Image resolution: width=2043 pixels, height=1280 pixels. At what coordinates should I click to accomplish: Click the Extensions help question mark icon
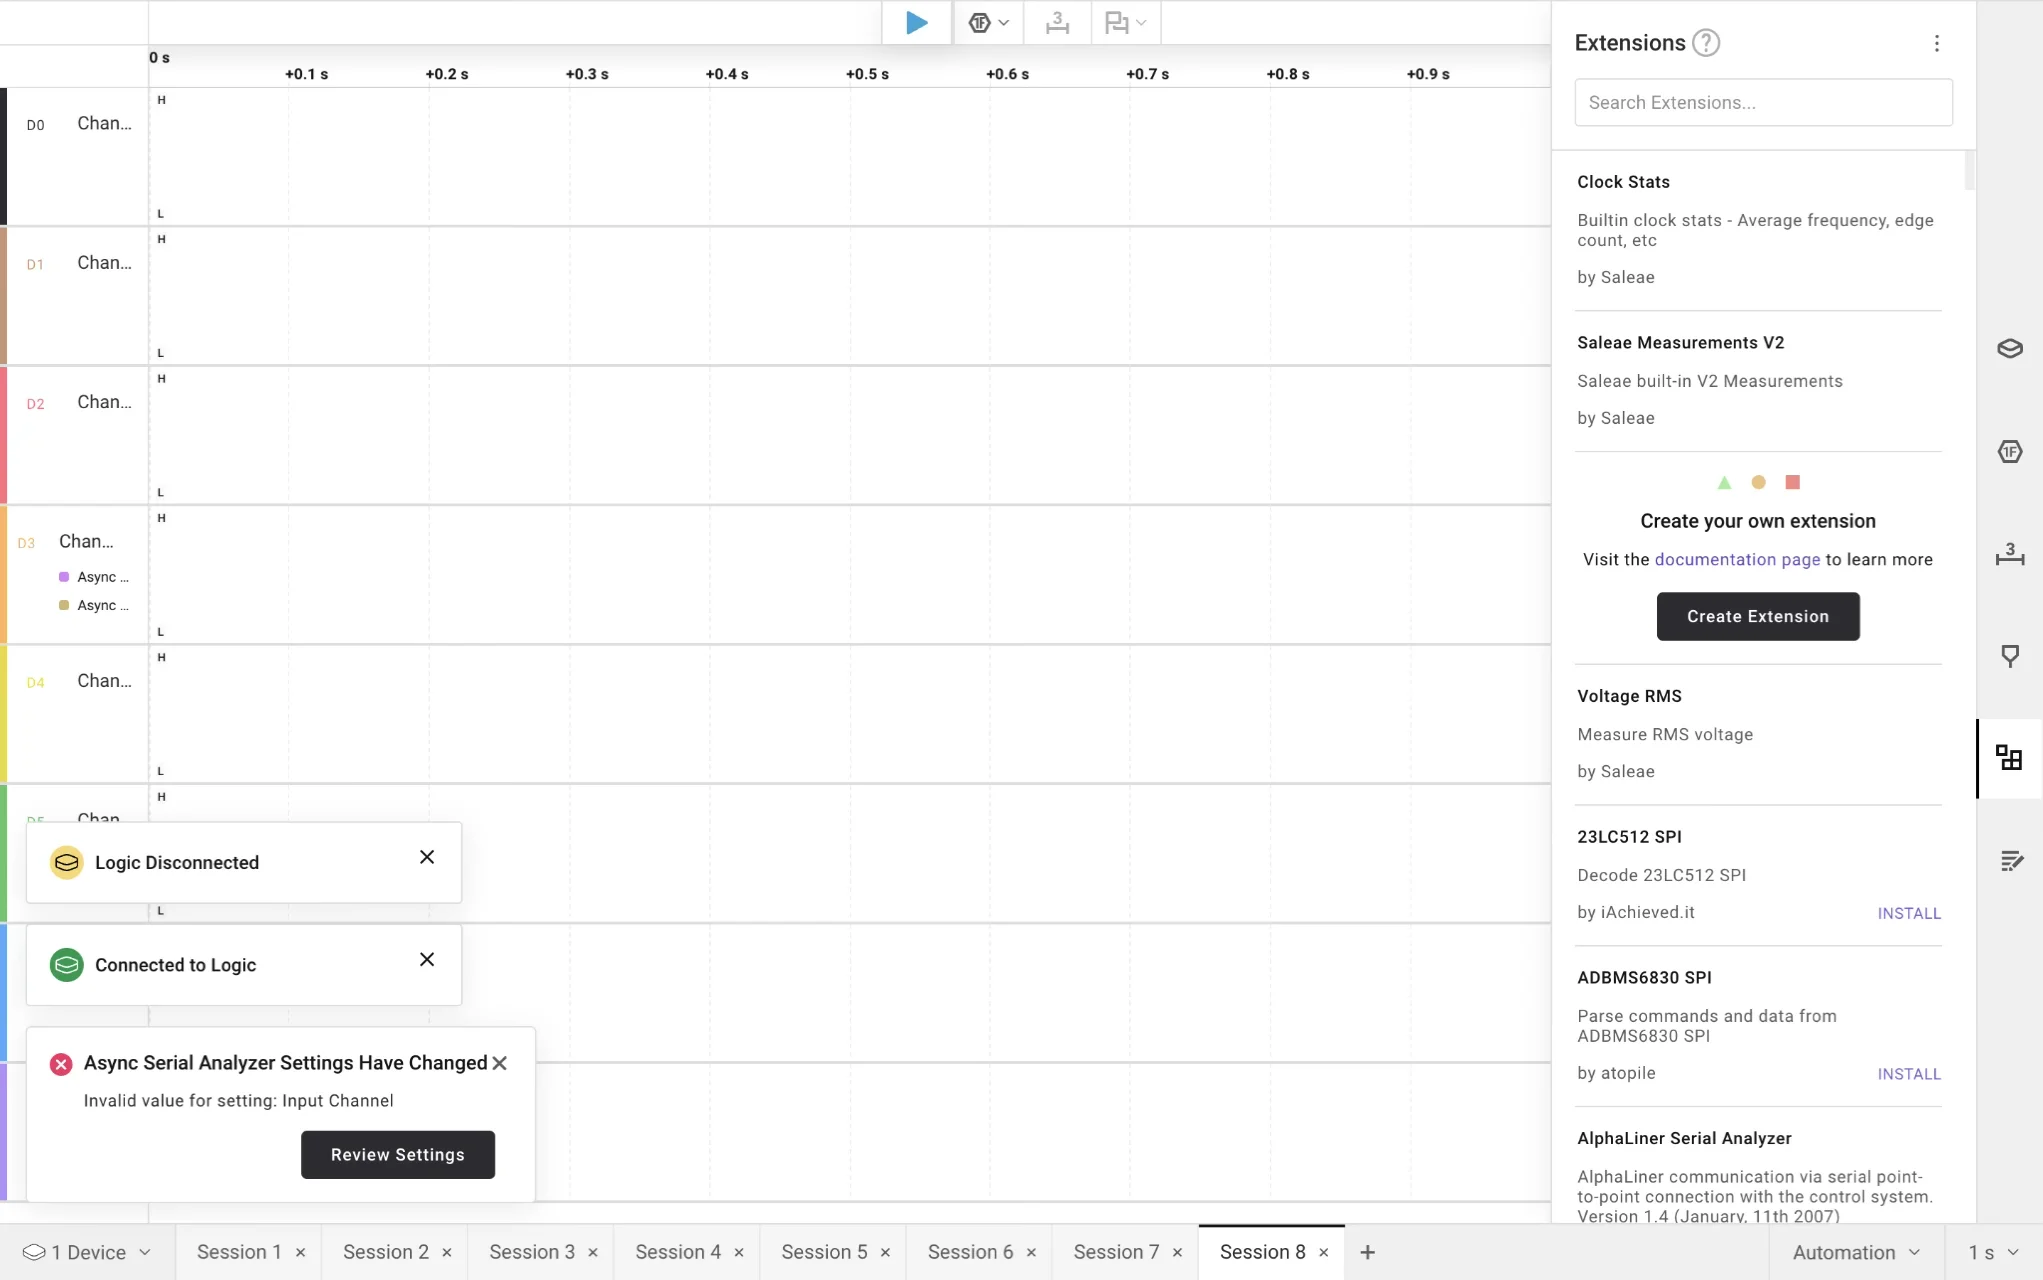1706,43
